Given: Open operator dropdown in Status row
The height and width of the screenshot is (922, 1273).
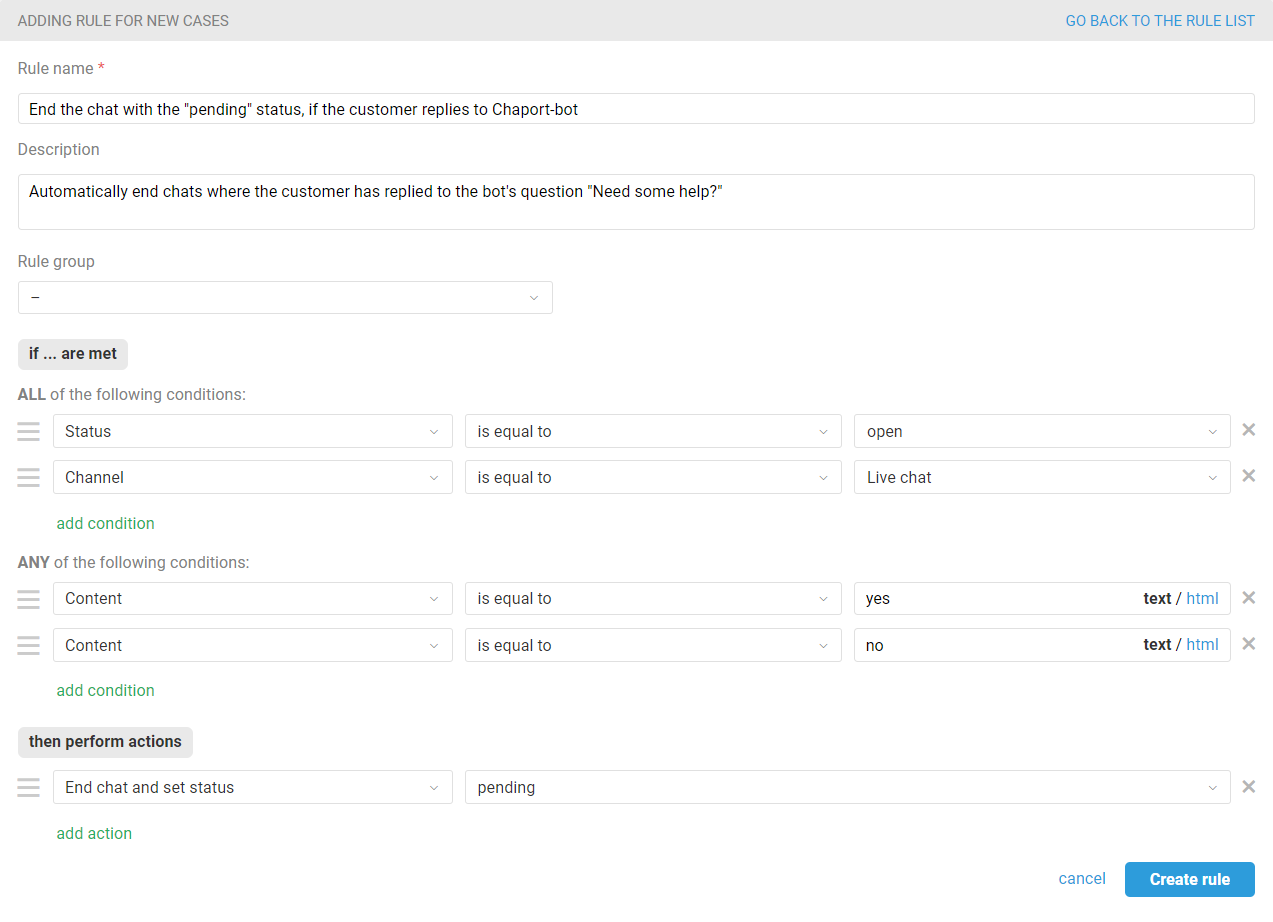Looking at the screenshot, I should pos(653,431).
